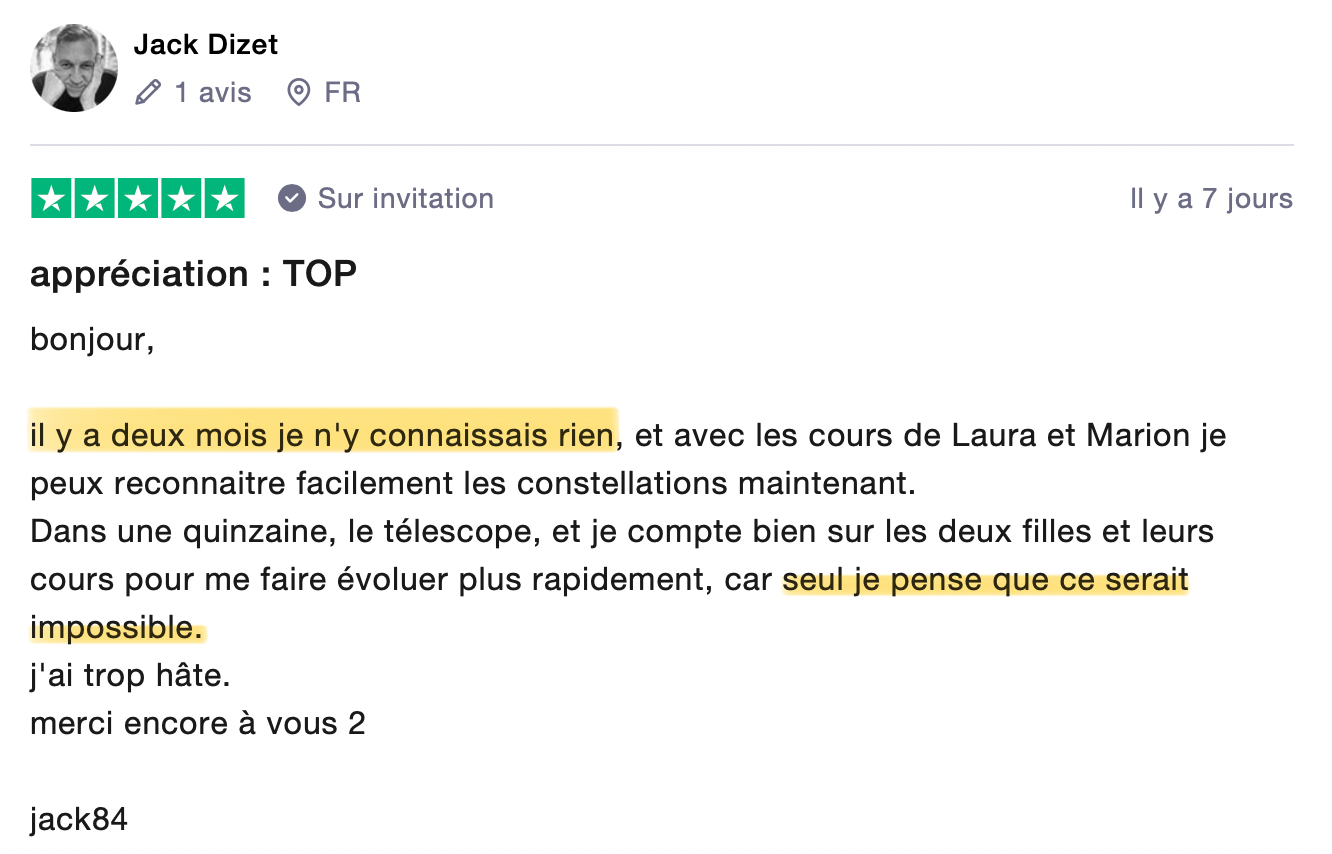Click the 1 avis review count
This screenshot has height=854, width=1332.
(x=213, y=93)
